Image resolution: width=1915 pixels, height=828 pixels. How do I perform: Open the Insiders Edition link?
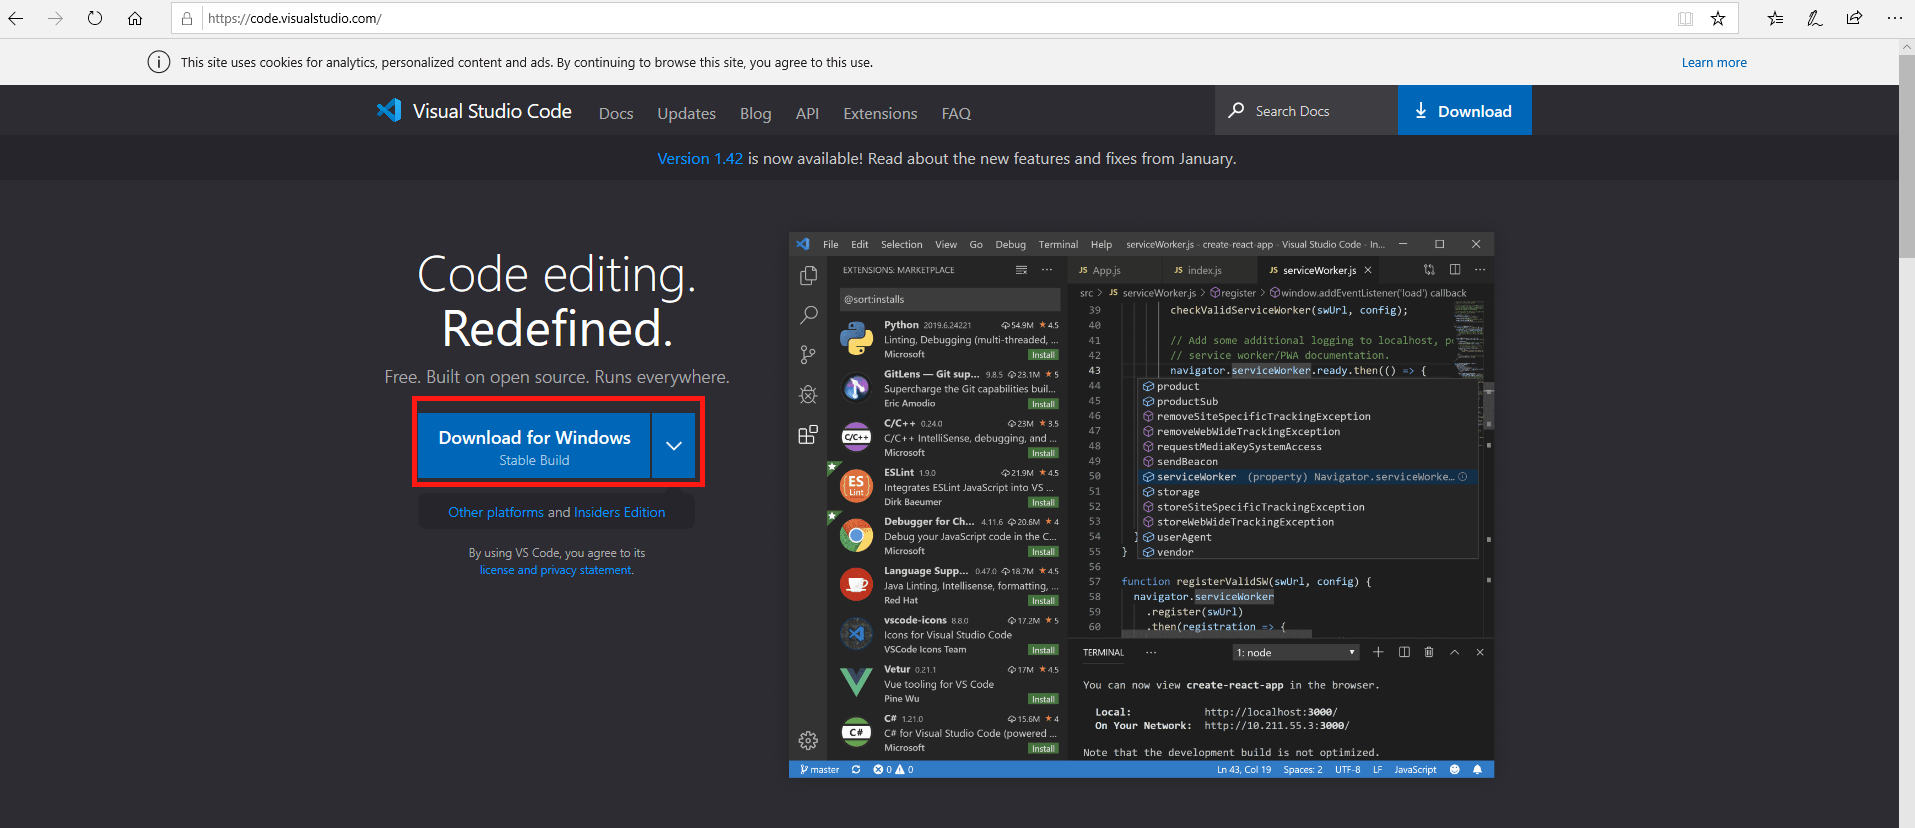tap(619, 512)
